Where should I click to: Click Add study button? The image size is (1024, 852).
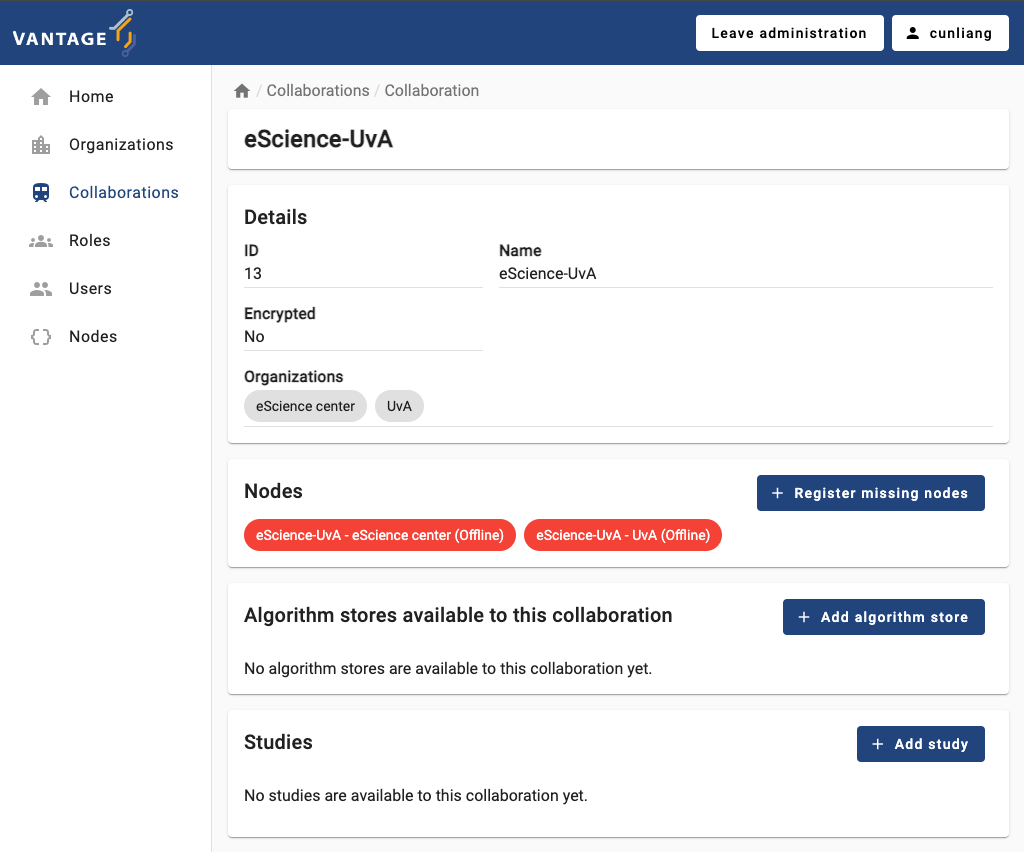(921, 744)
